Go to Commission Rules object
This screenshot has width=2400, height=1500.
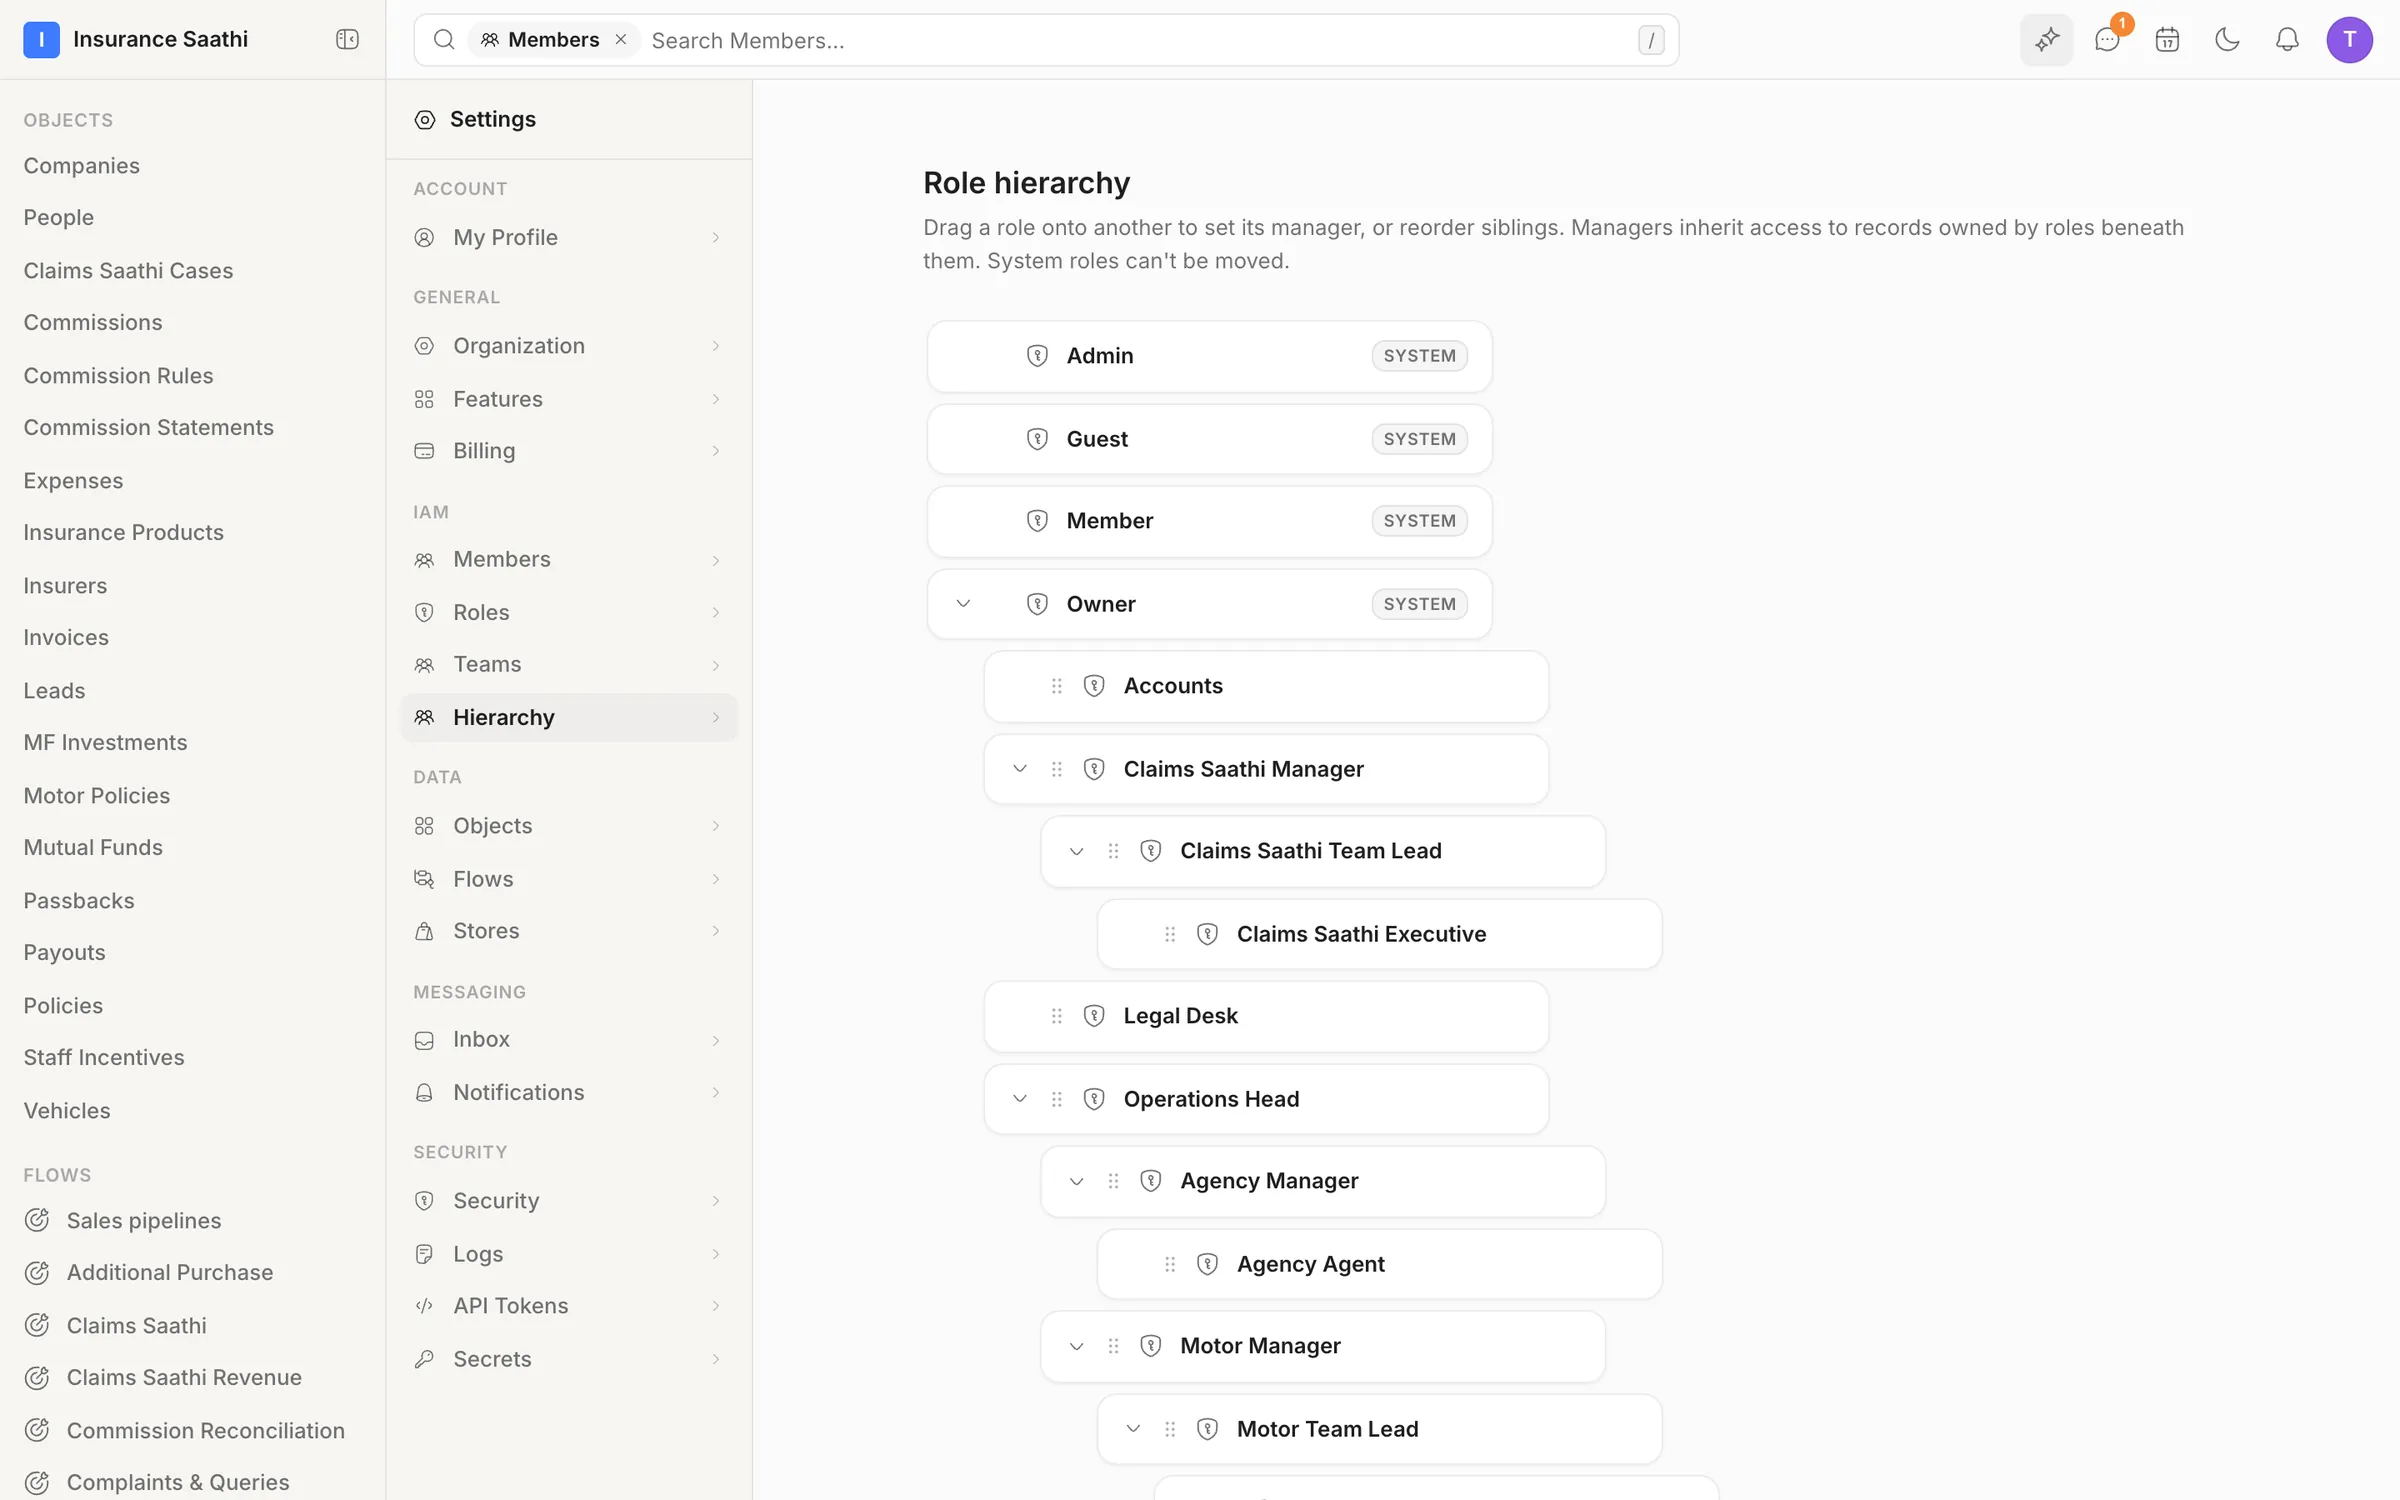(x=118, y=375)
